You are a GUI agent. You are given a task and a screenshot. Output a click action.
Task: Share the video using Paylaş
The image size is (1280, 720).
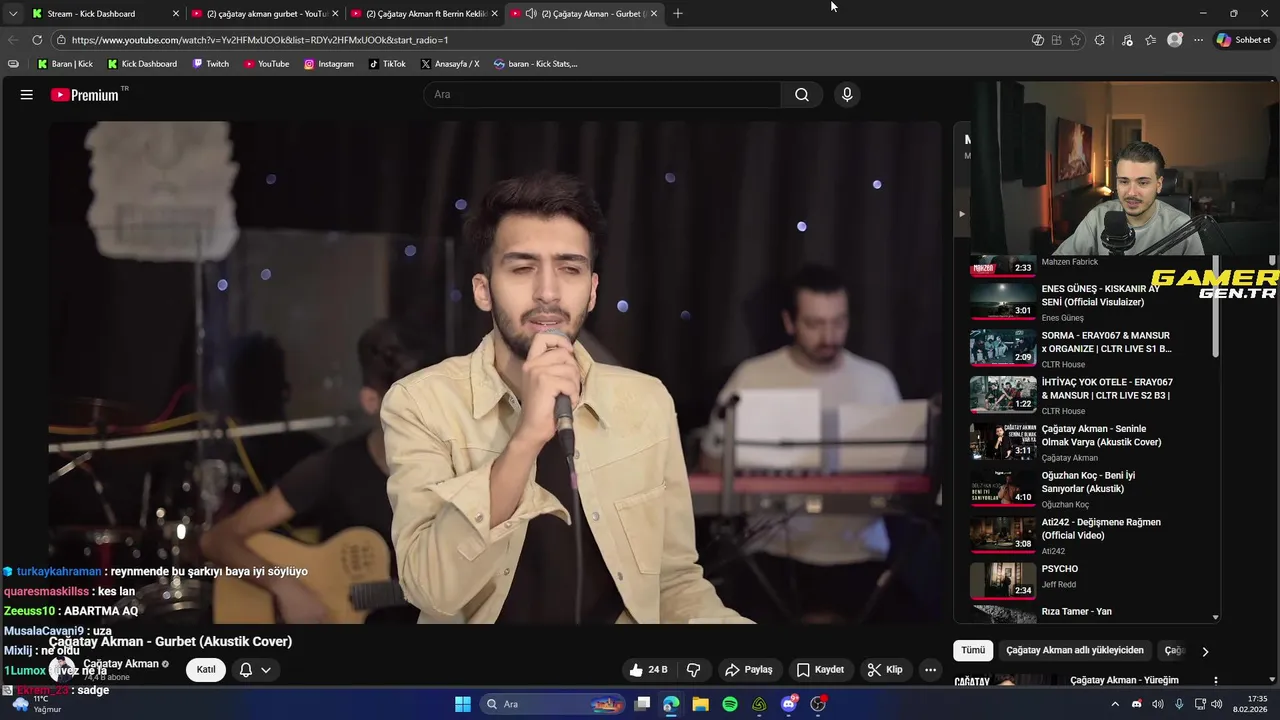pyautogui.click(x=749, y=670)
